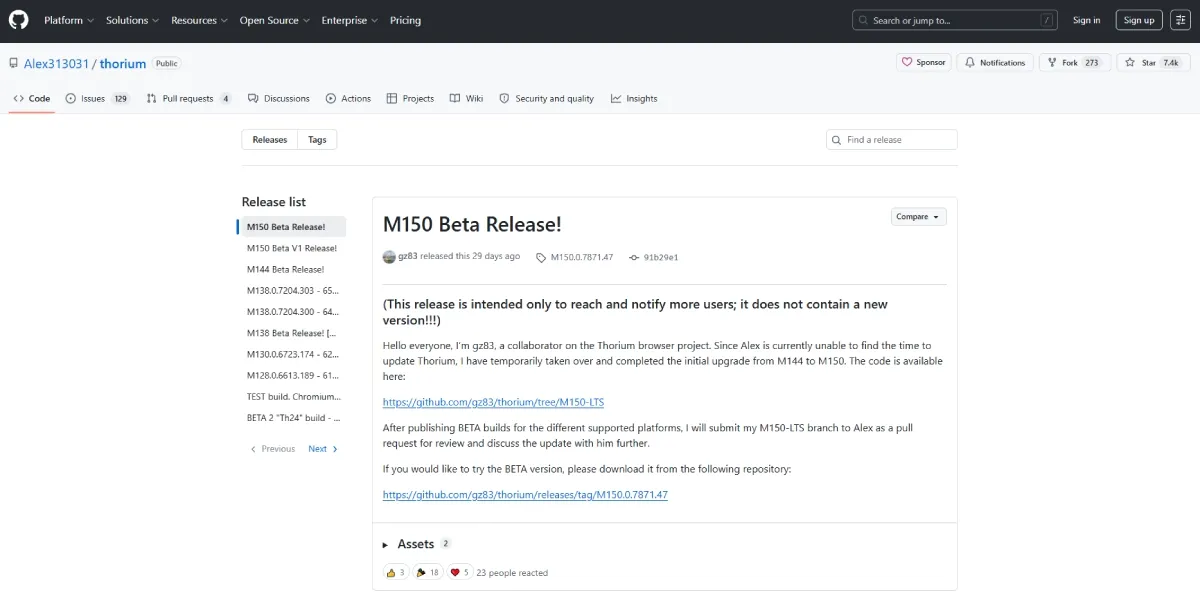This screenshot has width=1200, height=592.
Task: Click the slash shortcut key icon in search
Action: 1047,20
